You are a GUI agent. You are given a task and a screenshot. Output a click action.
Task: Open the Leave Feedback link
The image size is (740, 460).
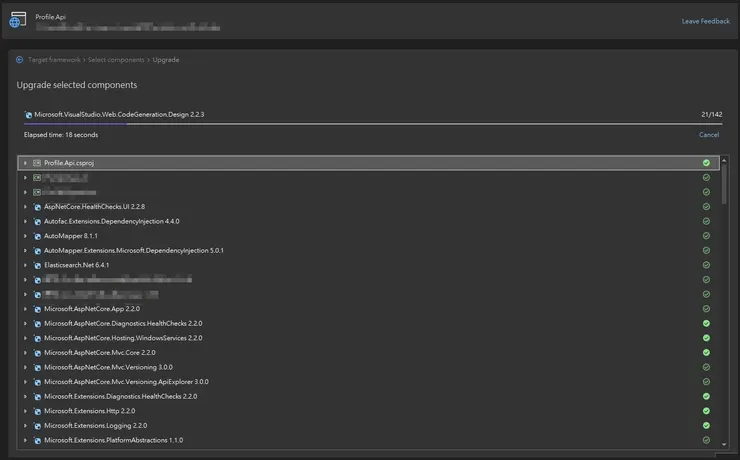[x=705, y=21]
